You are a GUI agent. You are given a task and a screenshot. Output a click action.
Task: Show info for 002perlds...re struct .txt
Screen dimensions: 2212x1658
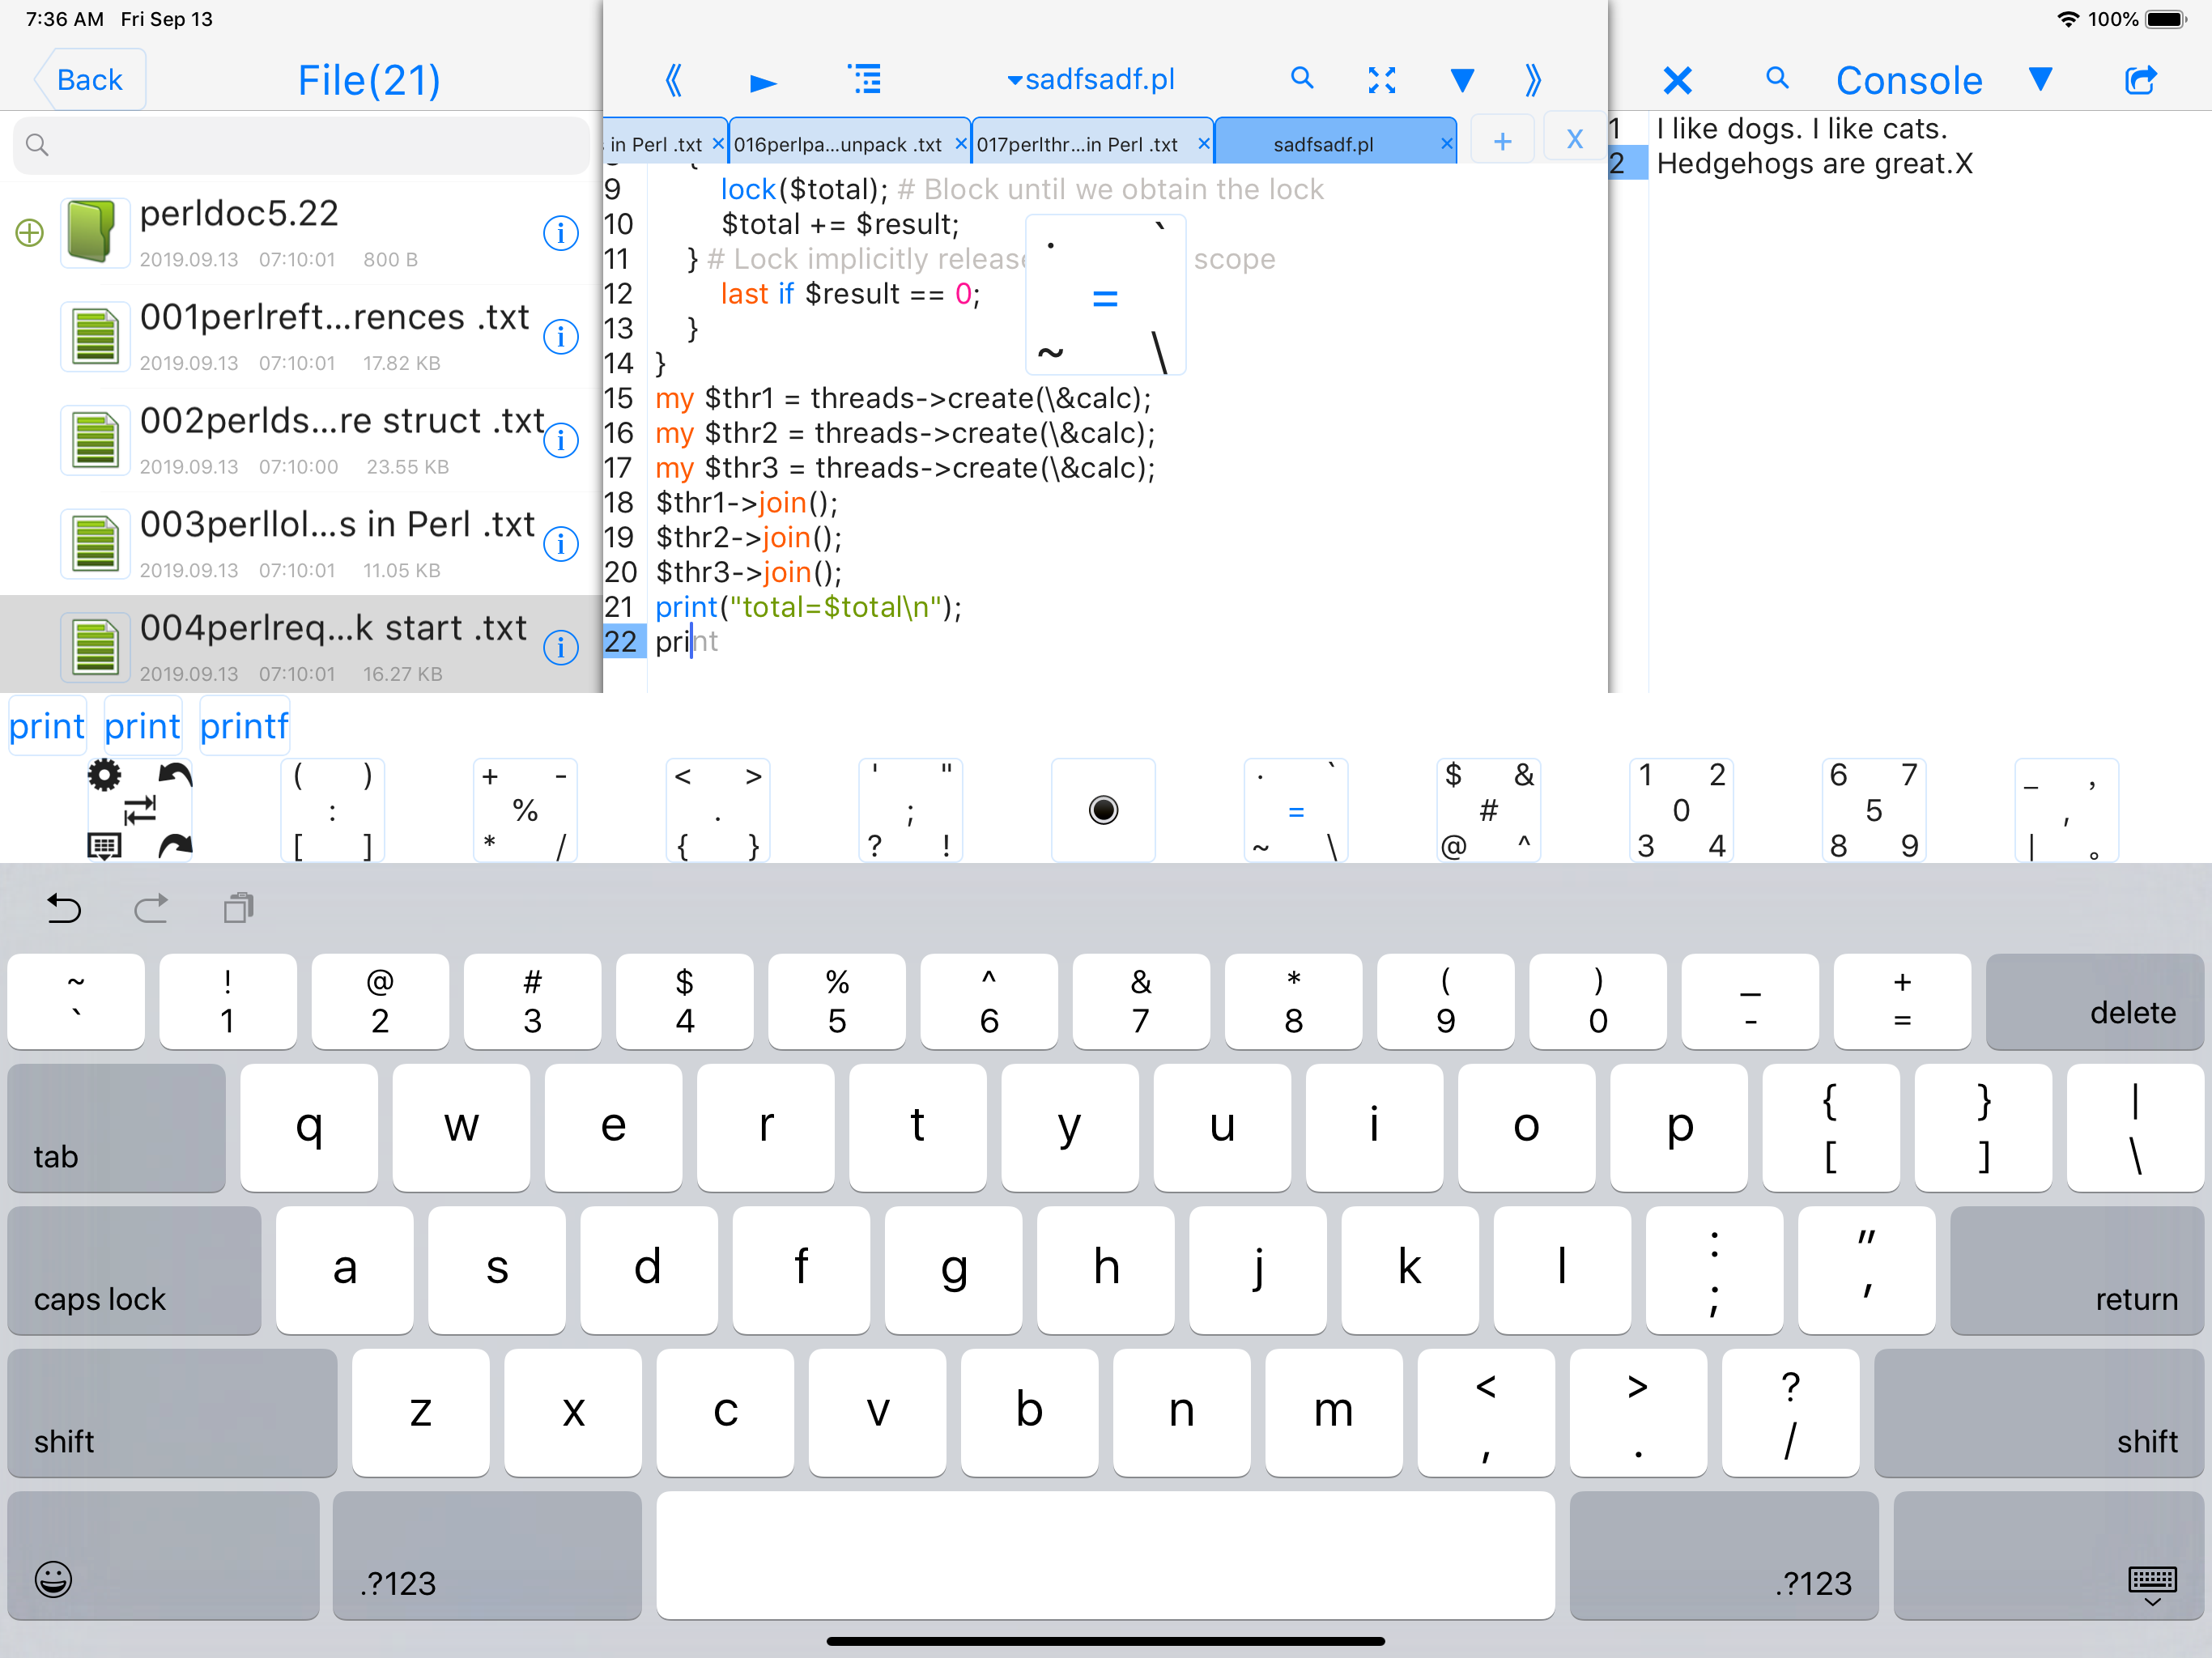(x=561, y=441)
